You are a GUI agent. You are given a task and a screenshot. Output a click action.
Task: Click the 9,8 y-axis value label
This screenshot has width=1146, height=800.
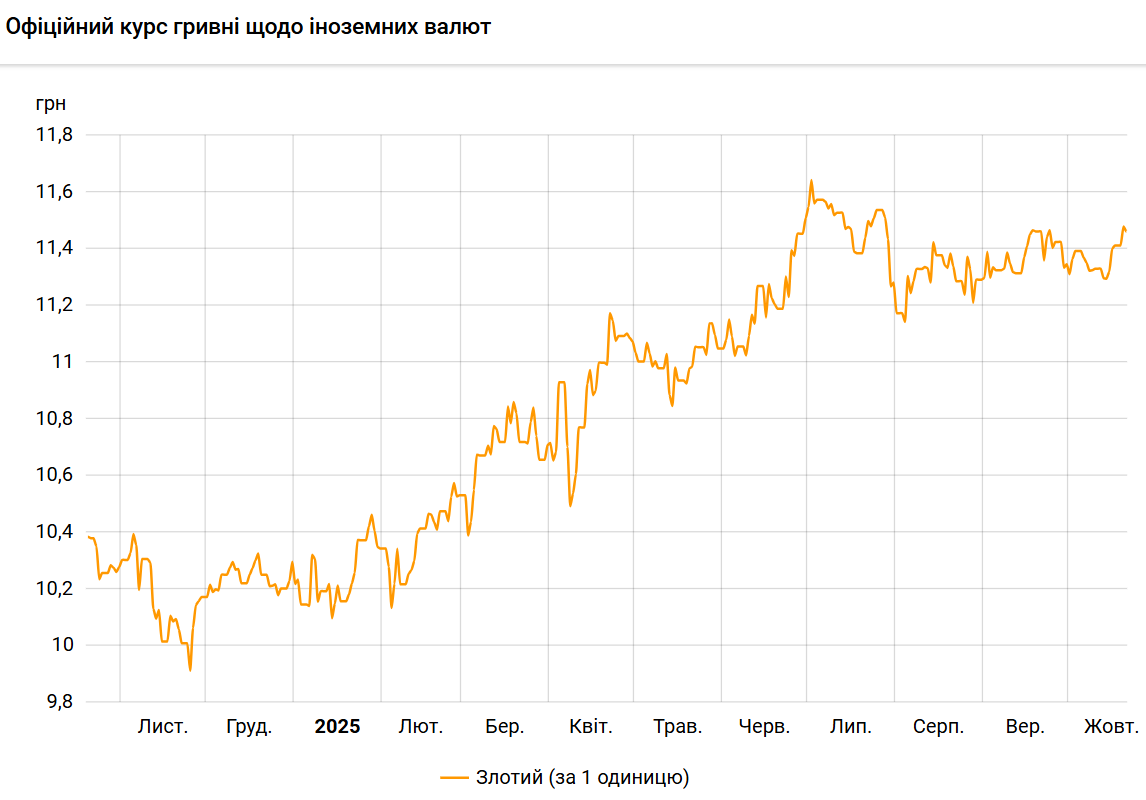57,702
